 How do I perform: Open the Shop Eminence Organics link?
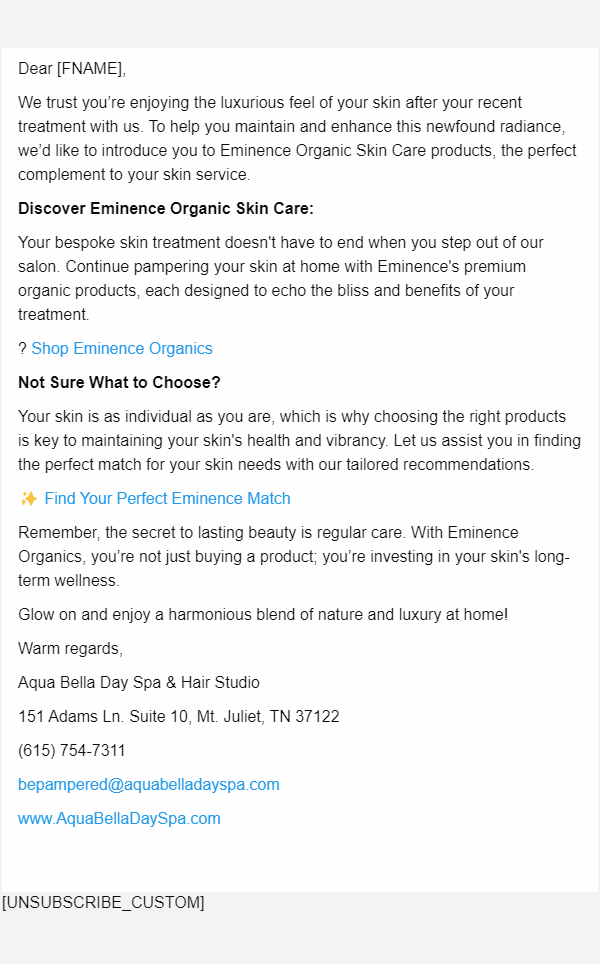pos(122,349)
